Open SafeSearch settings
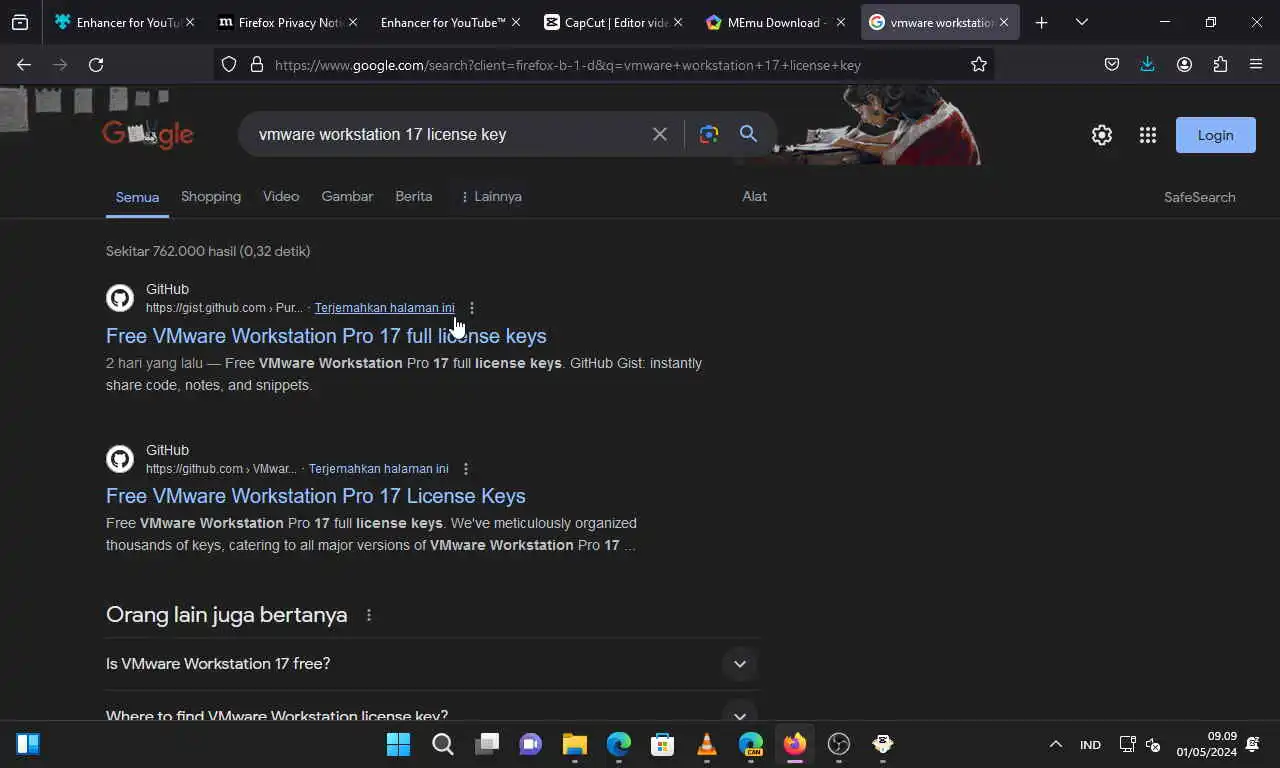This screenshot has height=768, width=1280. click(x=1200, y=197)
